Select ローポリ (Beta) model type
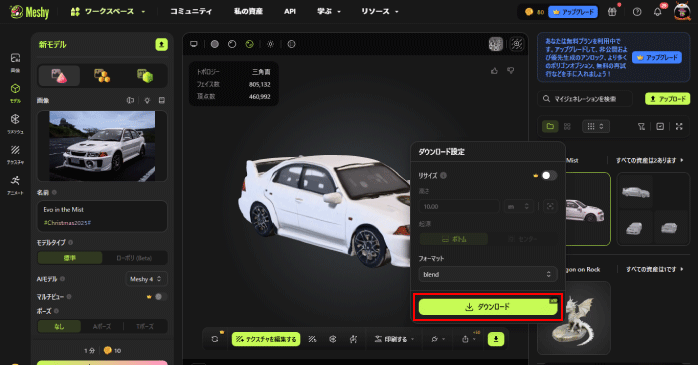698x365 pixels. [x=134, y=258]
